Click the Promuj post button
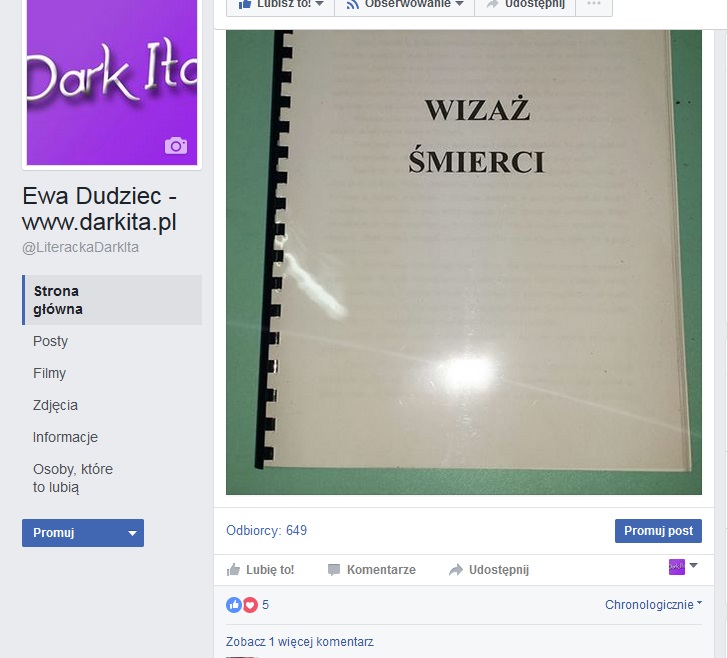Viewport: 727px width, 658px height. coord(658,531)
